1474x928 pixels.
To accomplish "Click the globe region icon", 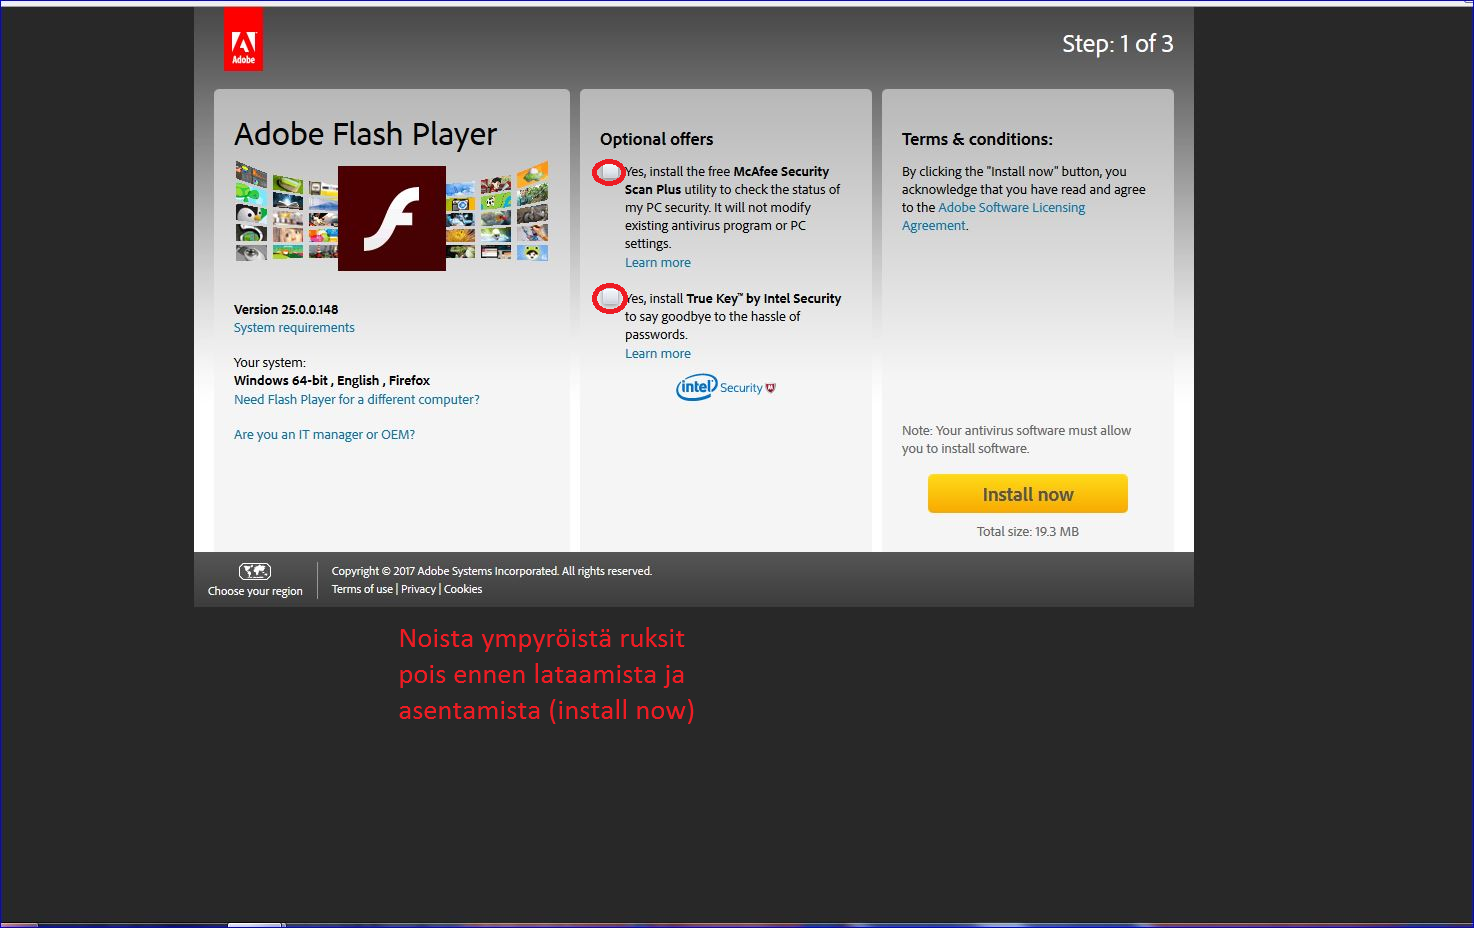I will click(x=255, y=571).
